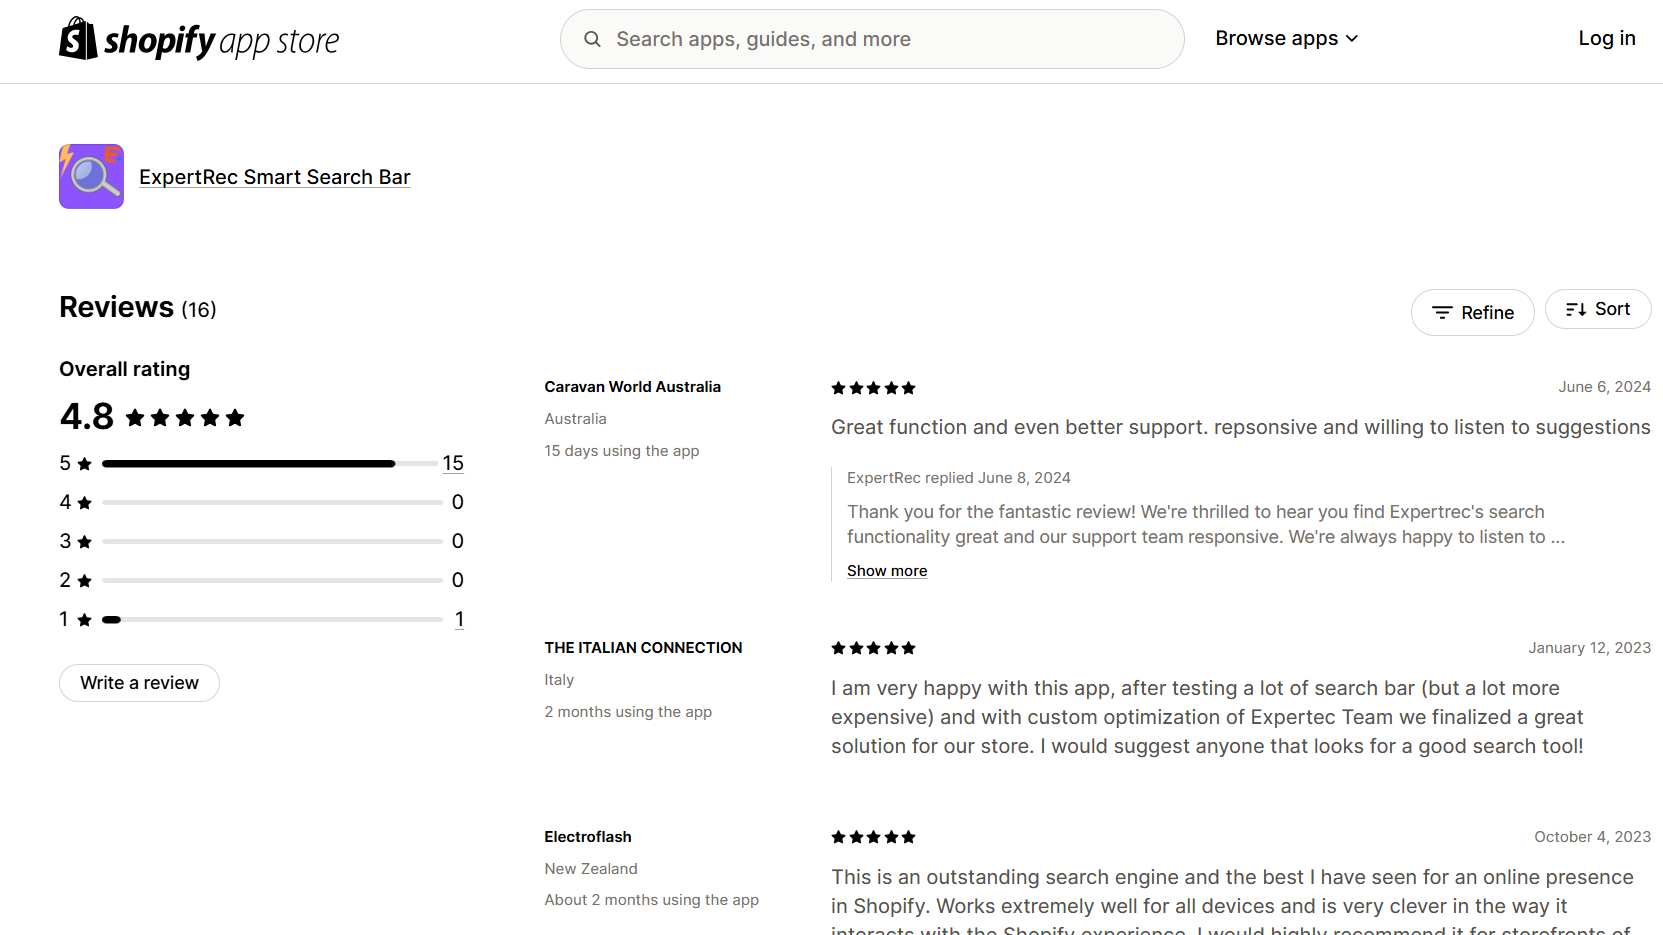Expand the Browse apps dropdown
This screenshot has height=935, width=1663.
(1286, 38)
